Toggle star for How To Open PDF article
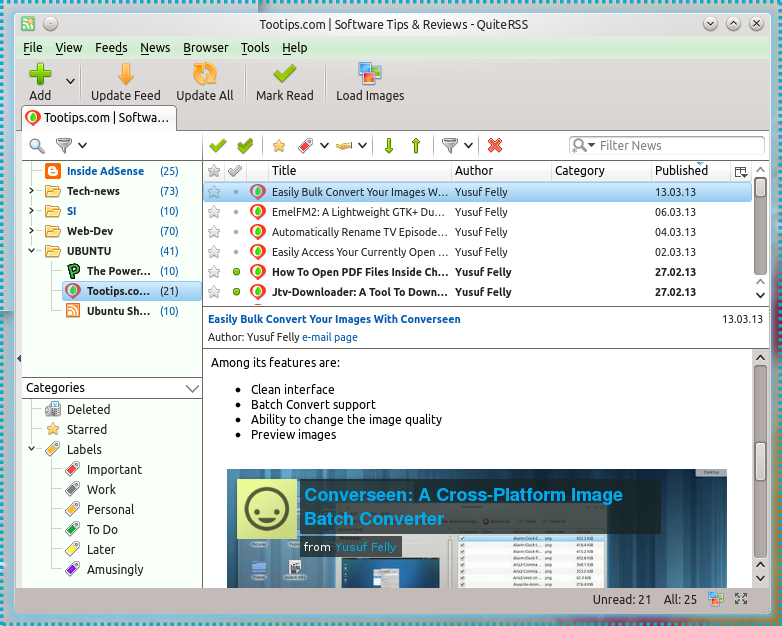The height and width of the screenshot is (626, 782). click(x=214, y=272)
